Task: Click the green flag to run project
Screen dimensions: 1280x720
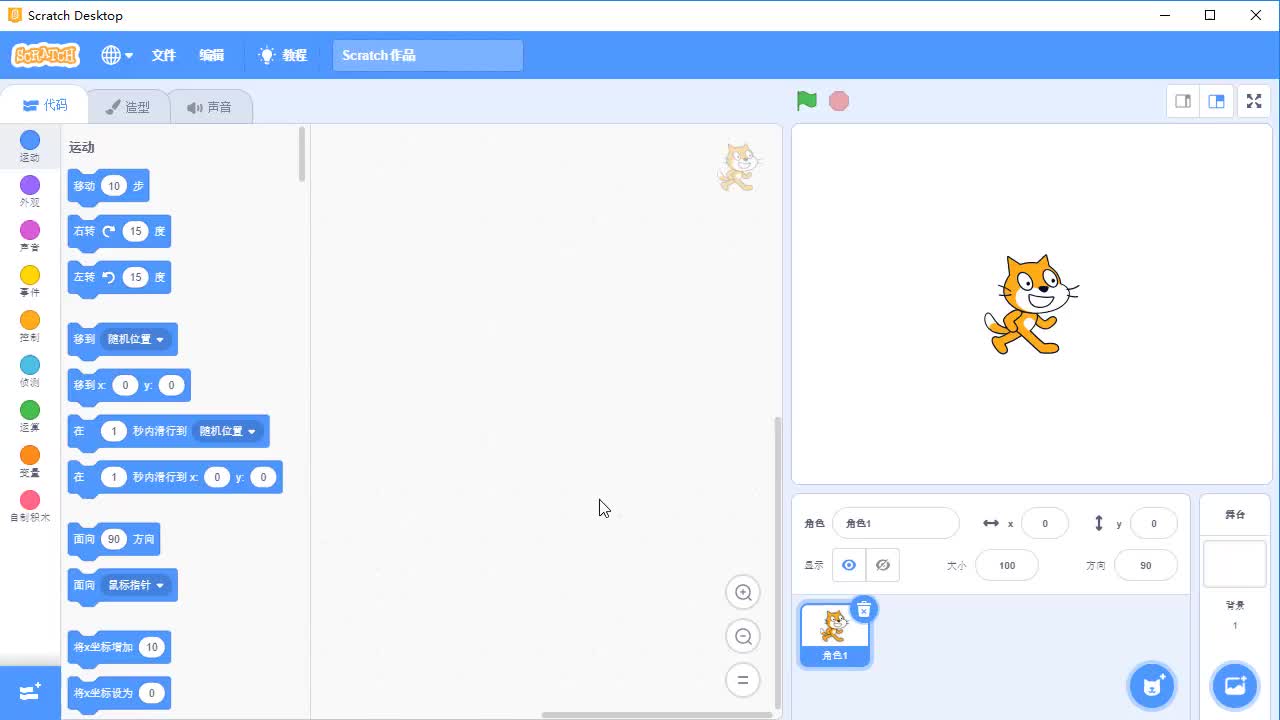Action: point(807,101)
